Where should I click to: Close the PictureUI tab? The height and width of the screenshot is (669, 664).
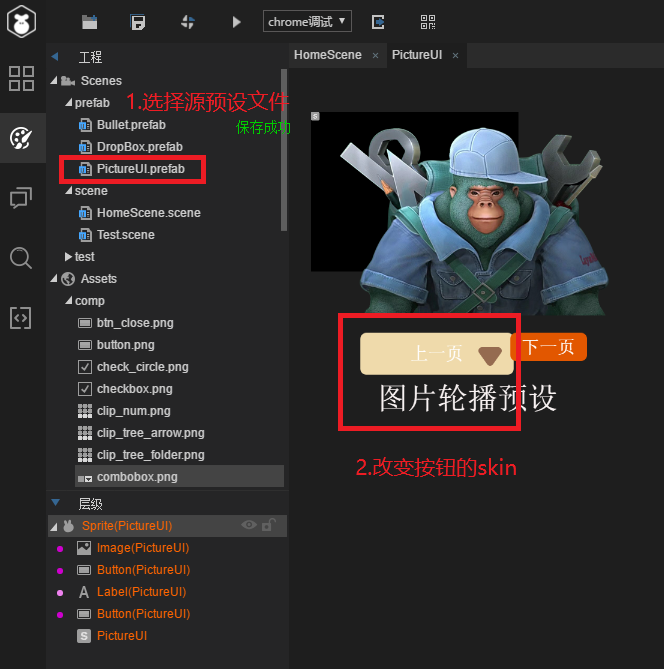(455, 56)
